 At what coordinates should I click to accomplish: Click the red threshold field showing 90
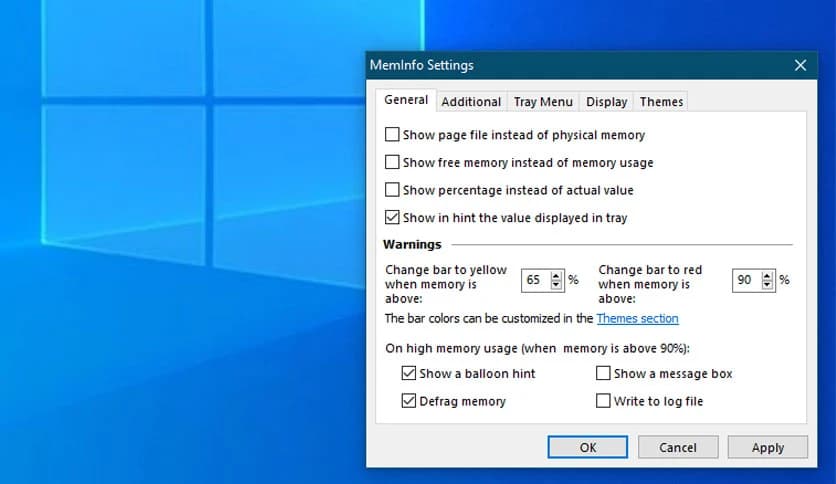746,280
